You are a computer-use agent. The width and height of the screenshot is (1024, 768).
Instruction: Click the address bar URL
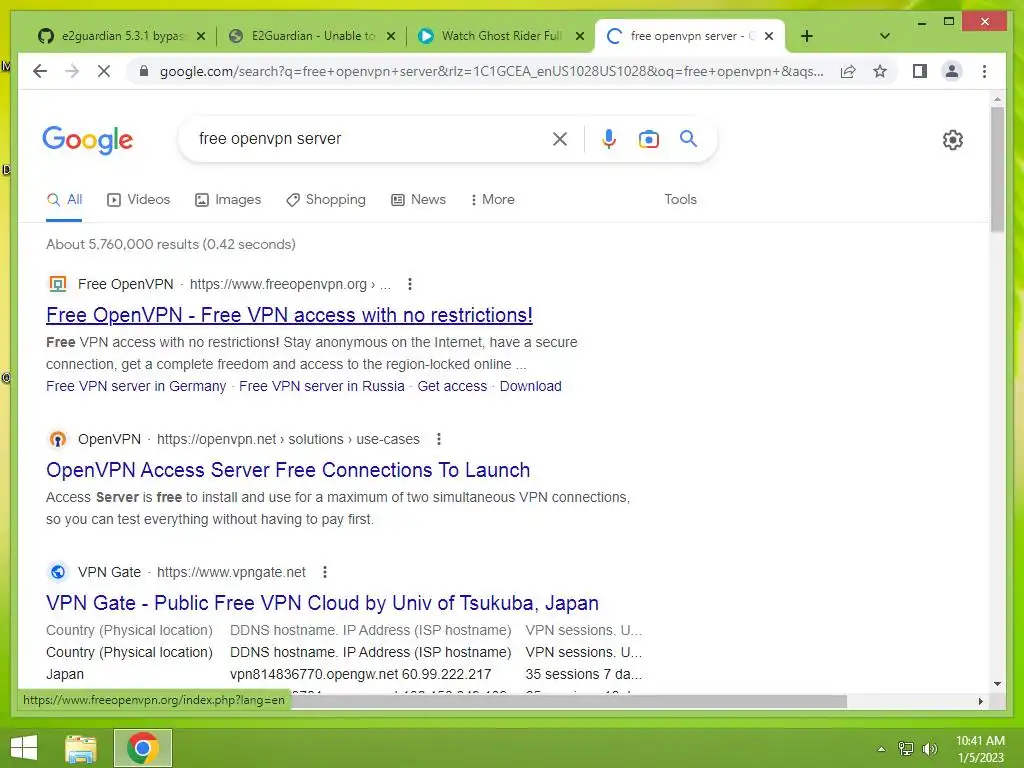[x=491, y=71]
